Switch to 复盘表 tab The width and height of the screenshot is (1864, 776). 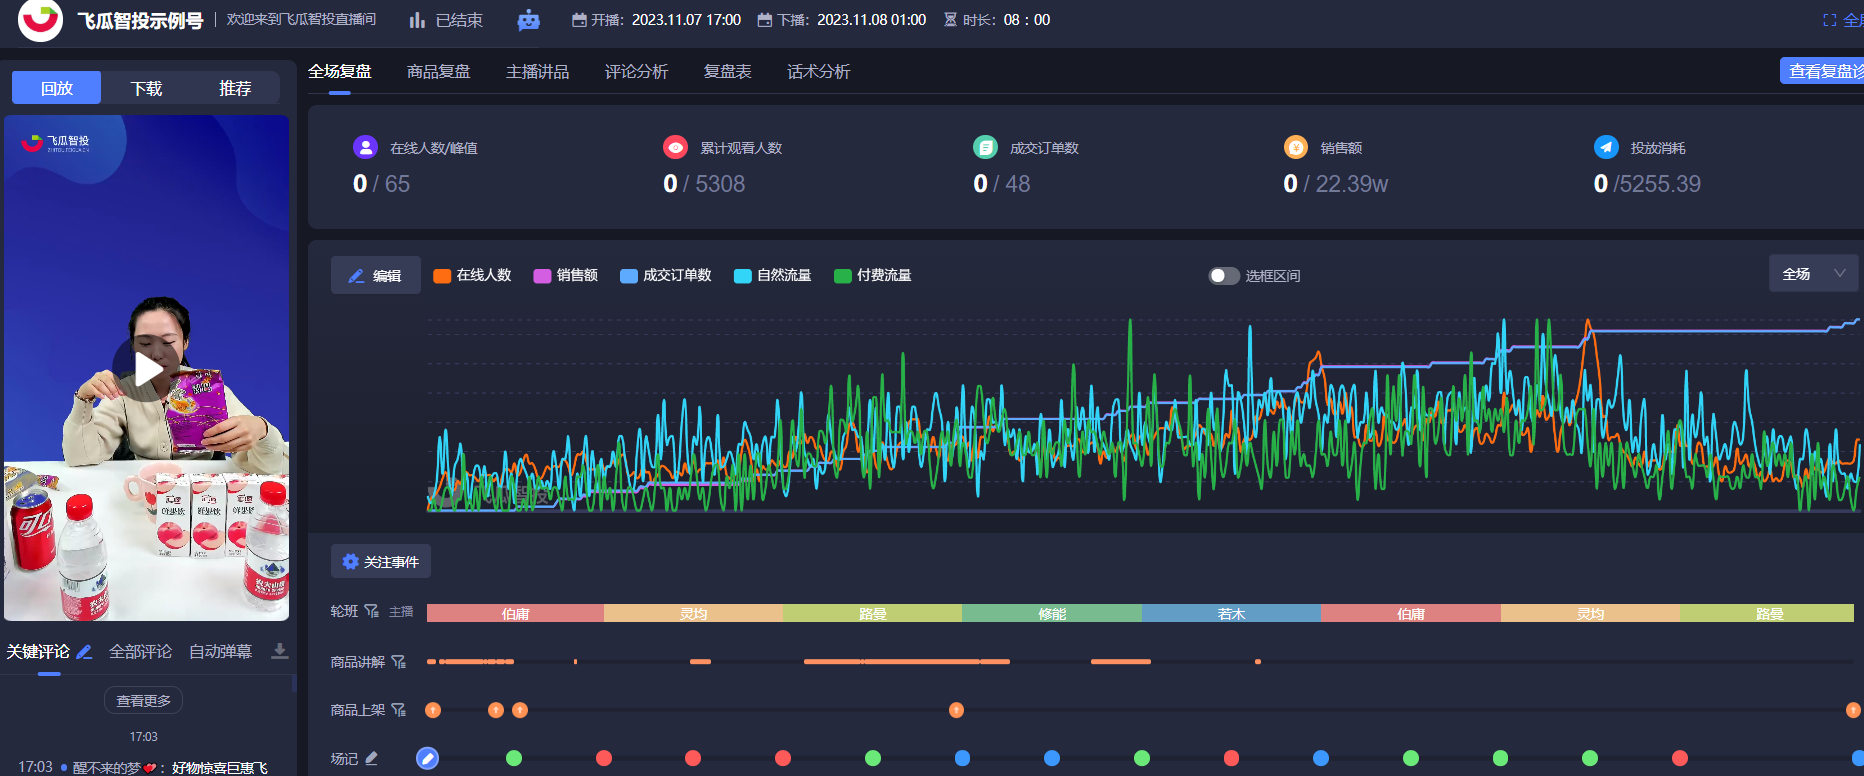pos(728,72)
